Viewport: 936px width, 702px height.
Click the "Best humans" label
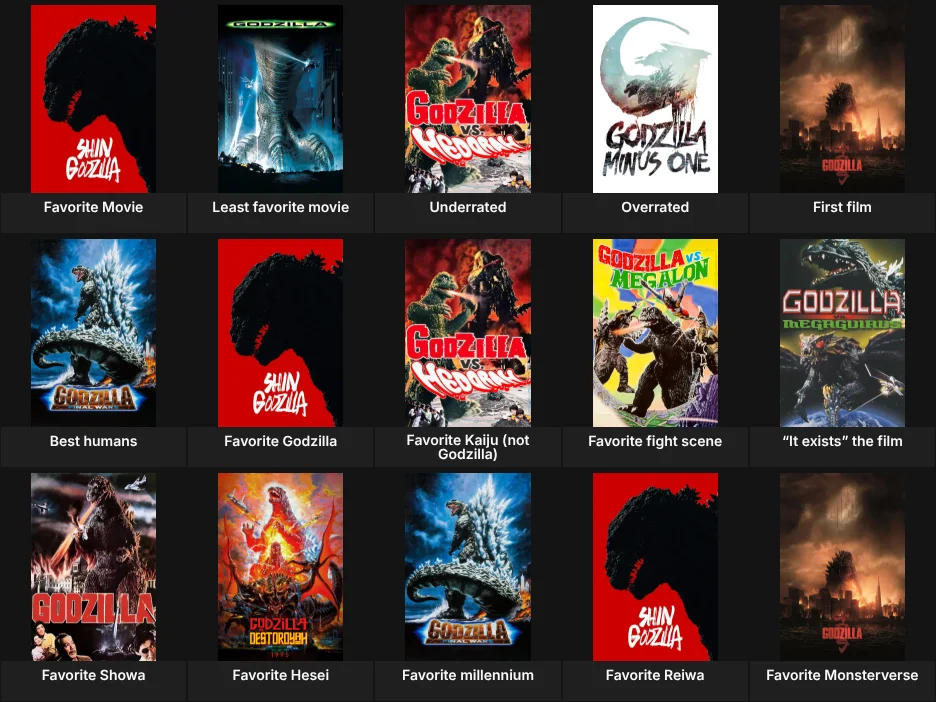click(x=93, y=441)
